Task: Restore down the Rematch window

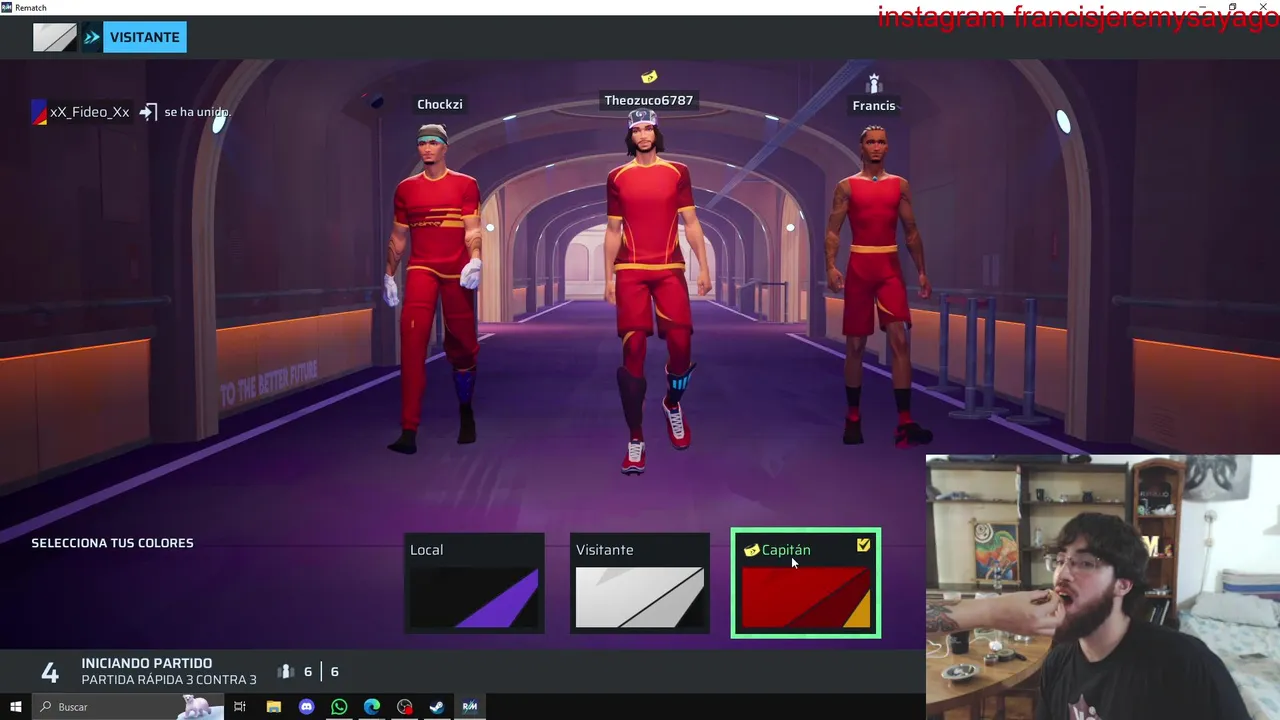Action: point(1232,7)
